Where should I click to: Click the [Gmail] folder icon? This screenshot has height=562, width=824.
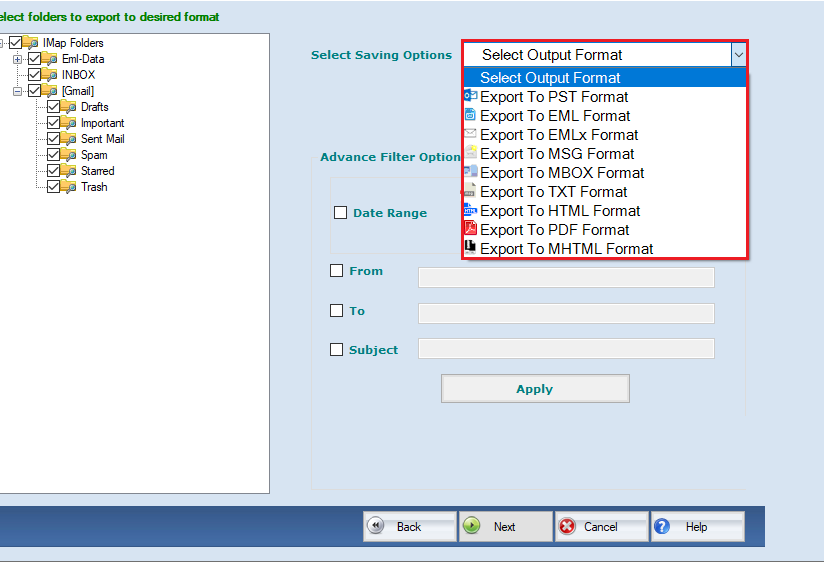coord(49,90)
